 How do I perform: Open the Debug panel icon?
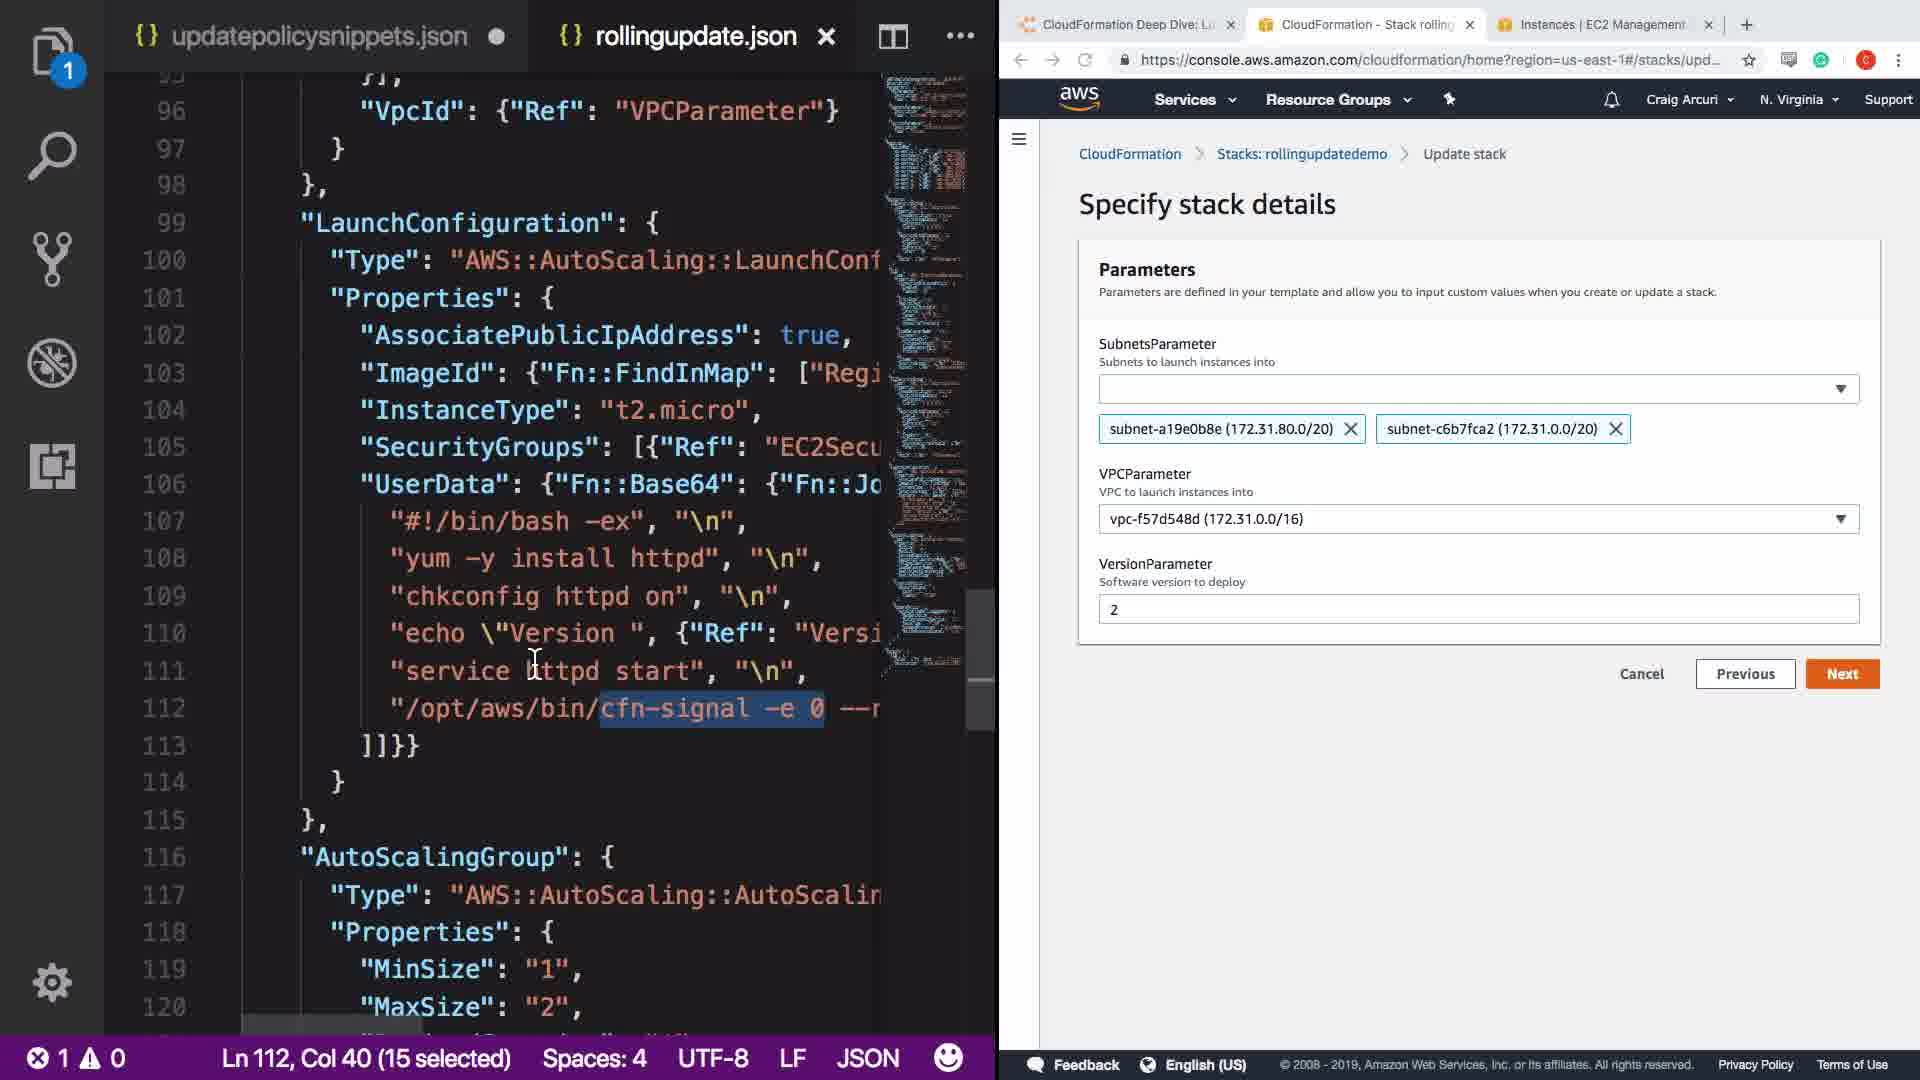pos(52,363)
